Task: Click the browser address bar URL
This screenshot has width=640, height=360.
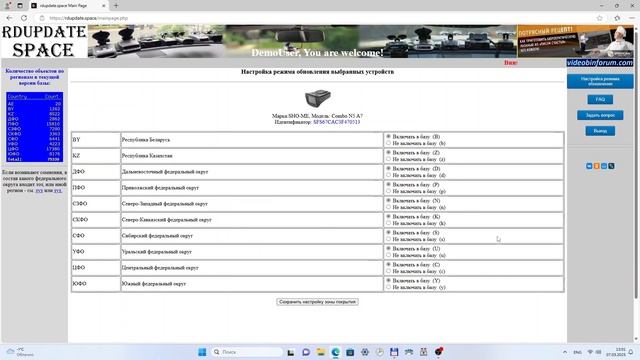Action: pos(89,18)
